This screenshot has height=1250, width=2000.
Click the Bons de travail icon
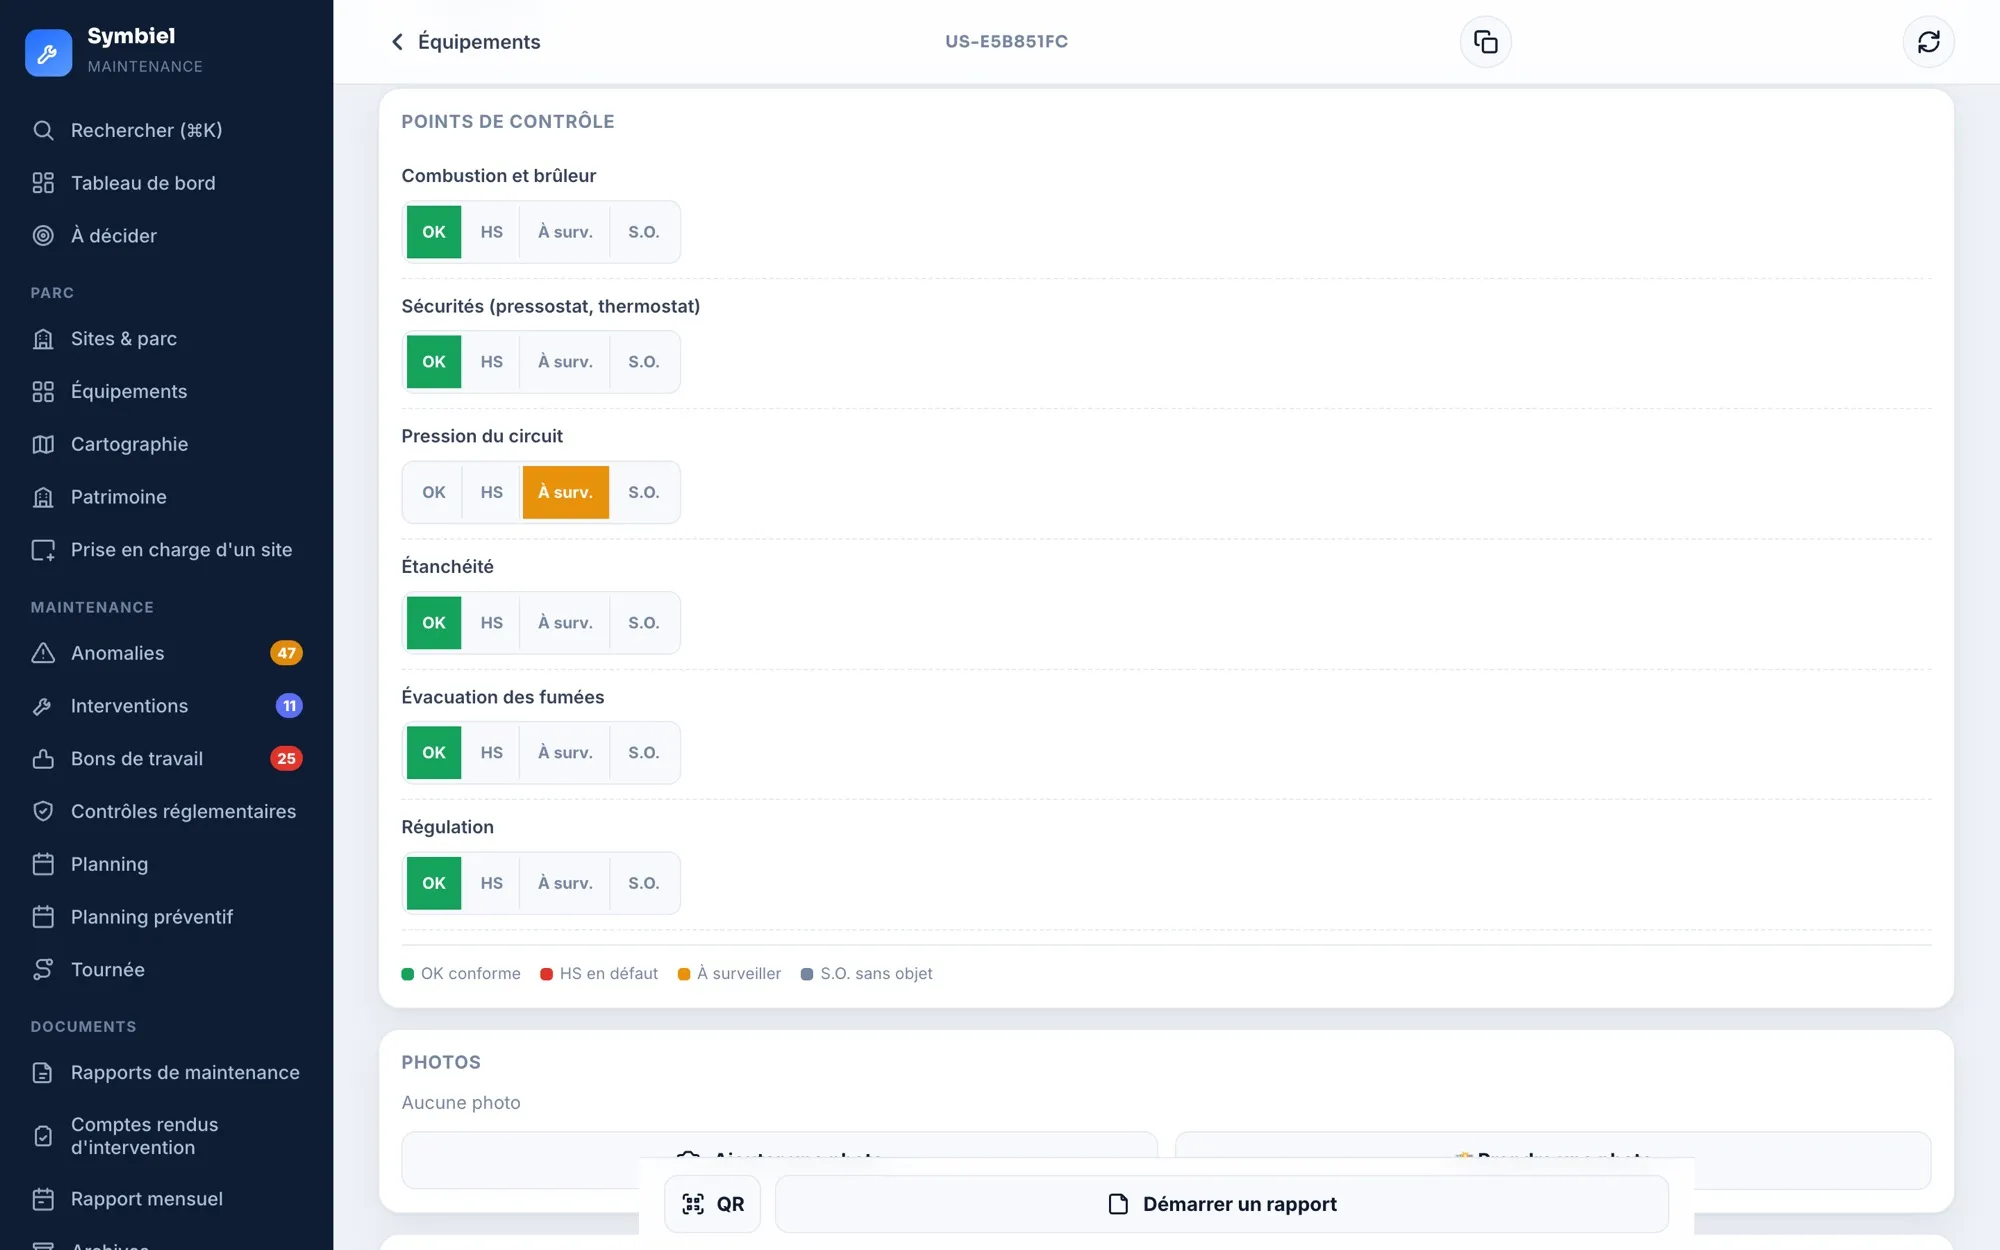43,759
